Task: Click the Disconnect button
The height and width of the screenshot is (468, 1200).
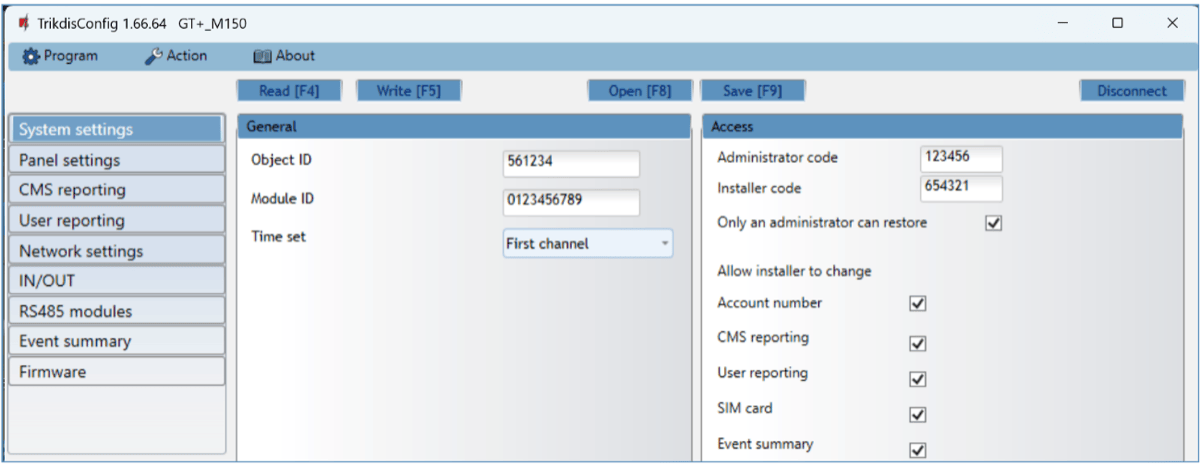Action: [1131, 91]
